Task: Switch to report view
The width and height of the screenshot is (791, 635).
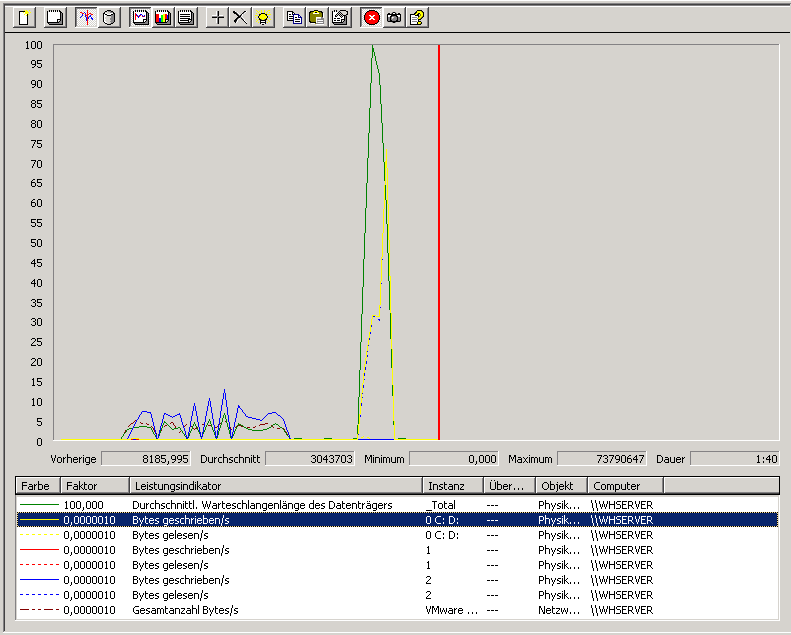Action: pyautogui.click(x=186, y=18)
